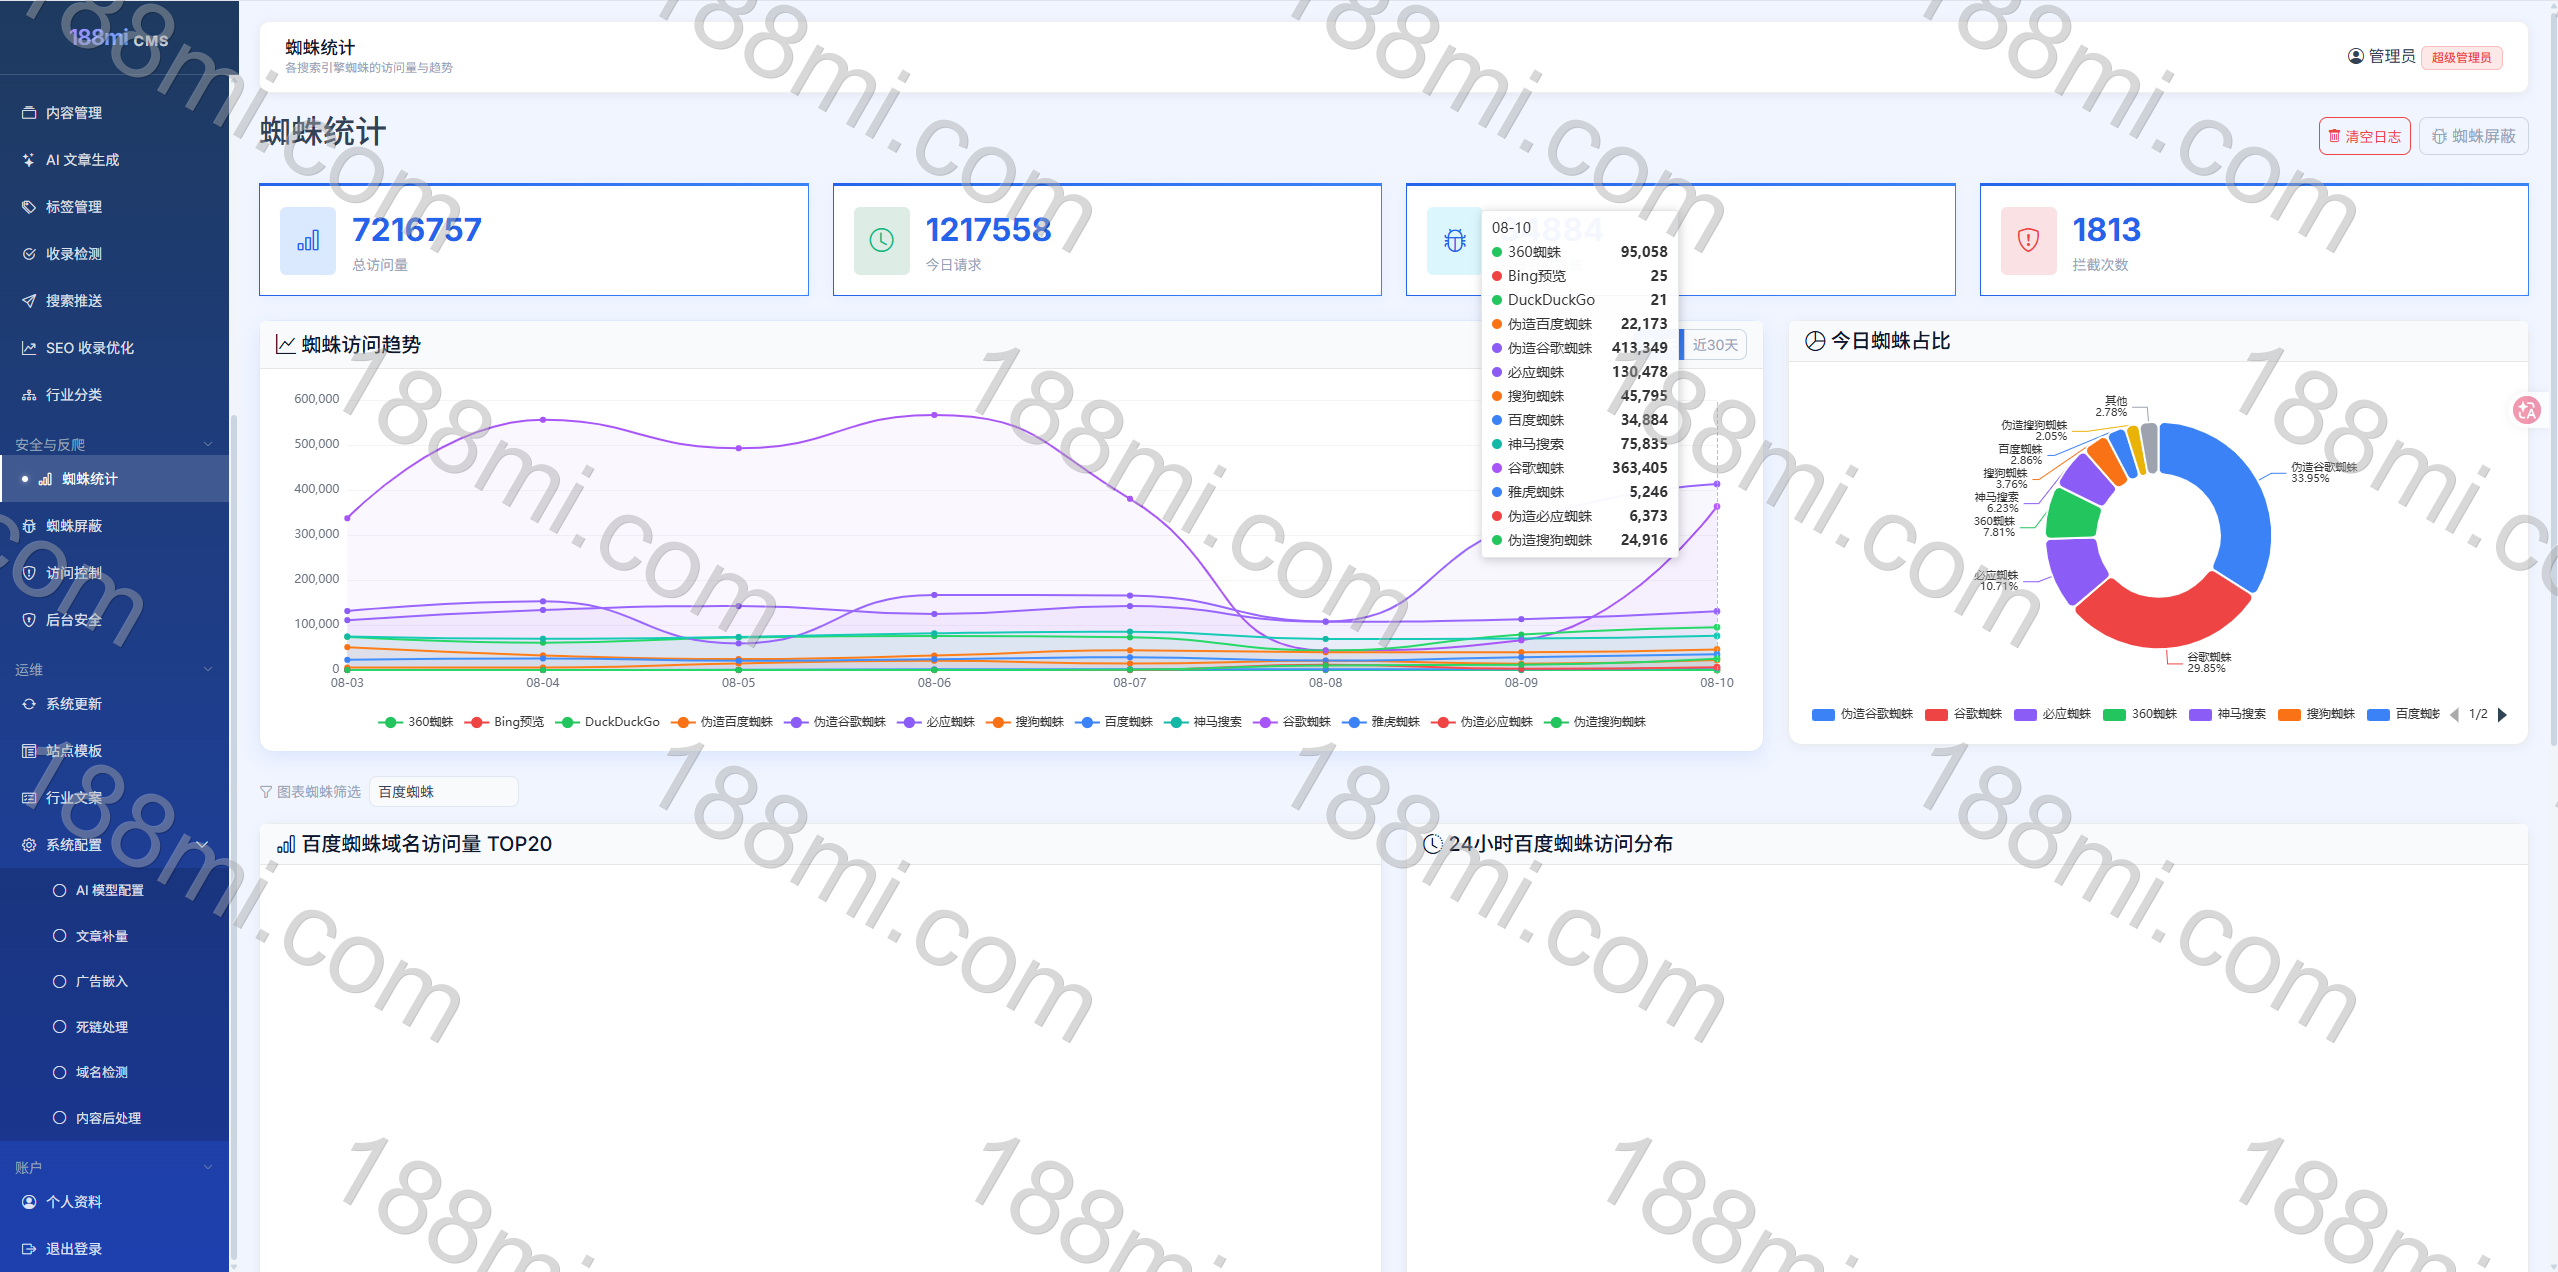
Task: Click 神马搜索 in the trend chart legend
Action: [x=1203, y=722]
